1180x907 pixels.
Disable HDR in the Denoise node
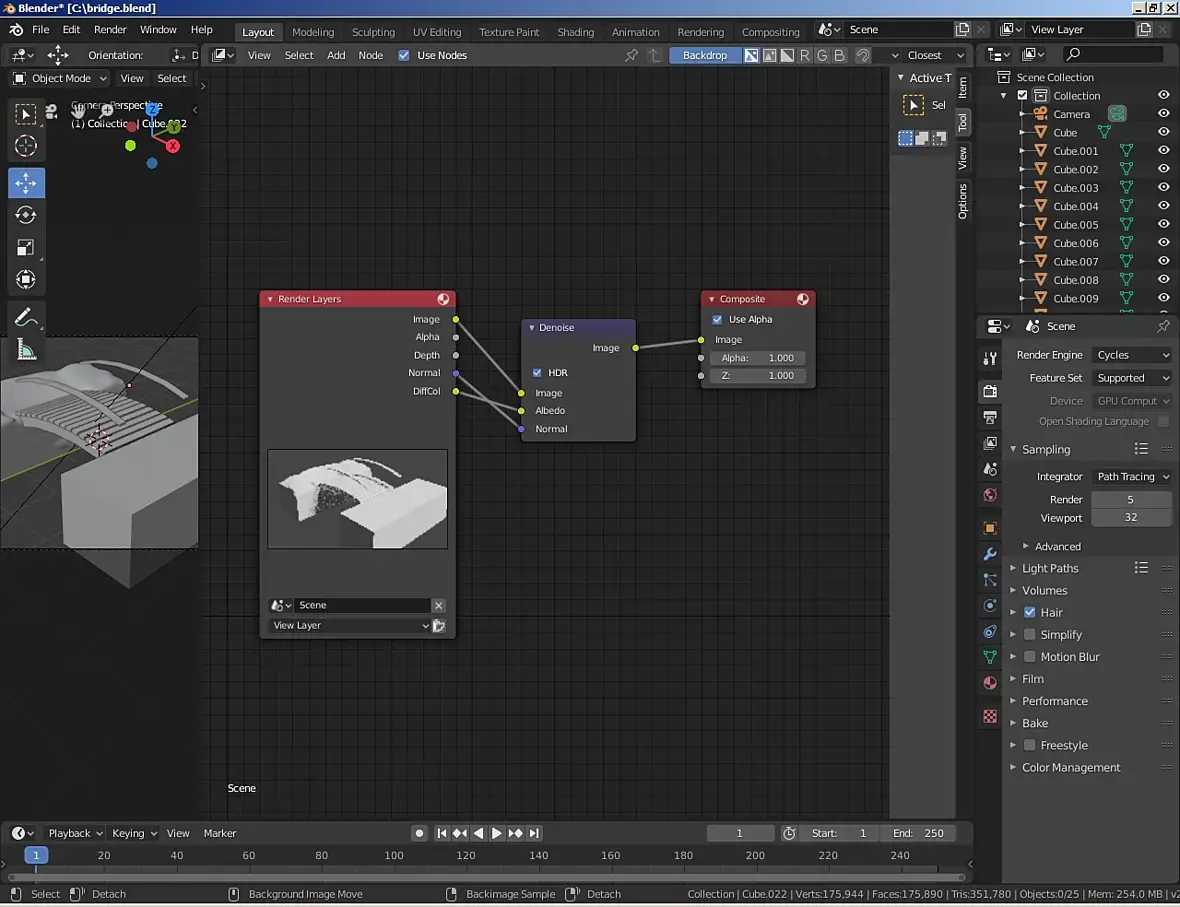(x=537, y=373)
